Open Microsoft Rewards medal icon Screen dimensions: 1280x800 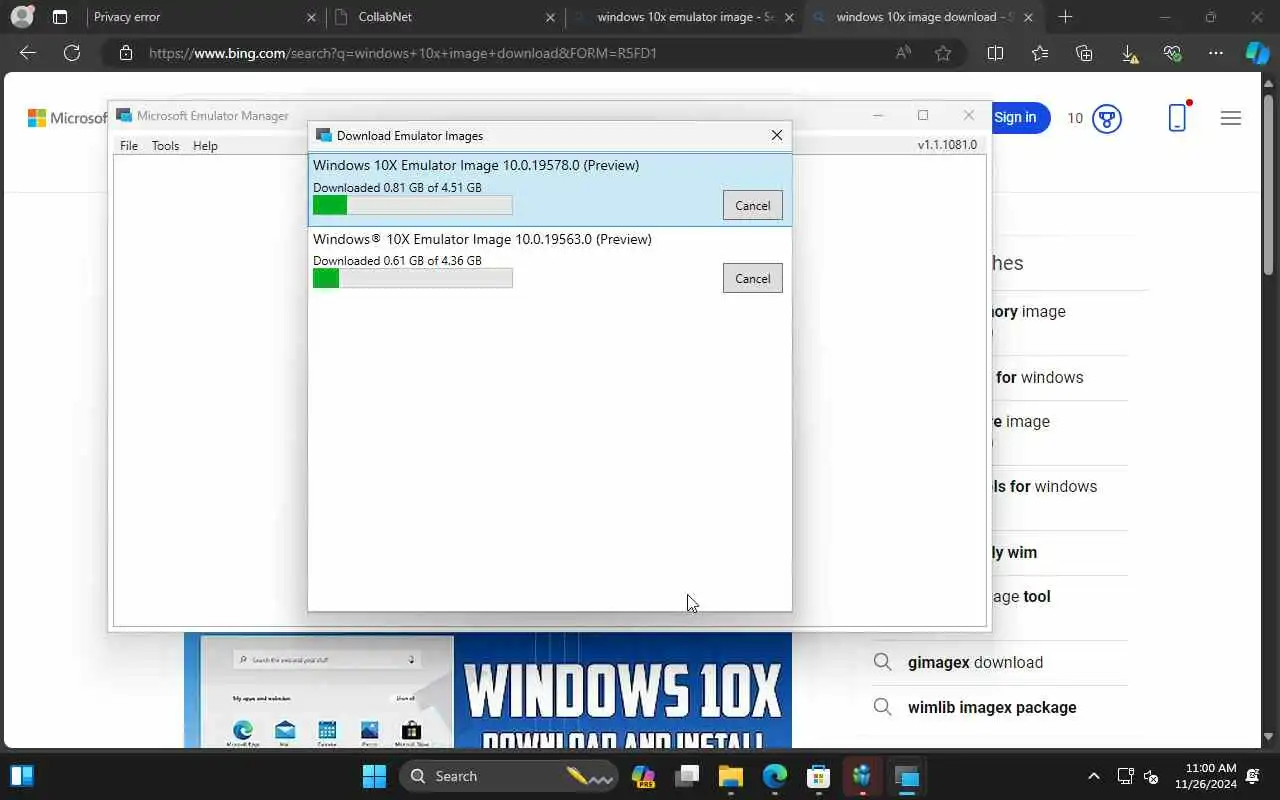pos(1106,118)
